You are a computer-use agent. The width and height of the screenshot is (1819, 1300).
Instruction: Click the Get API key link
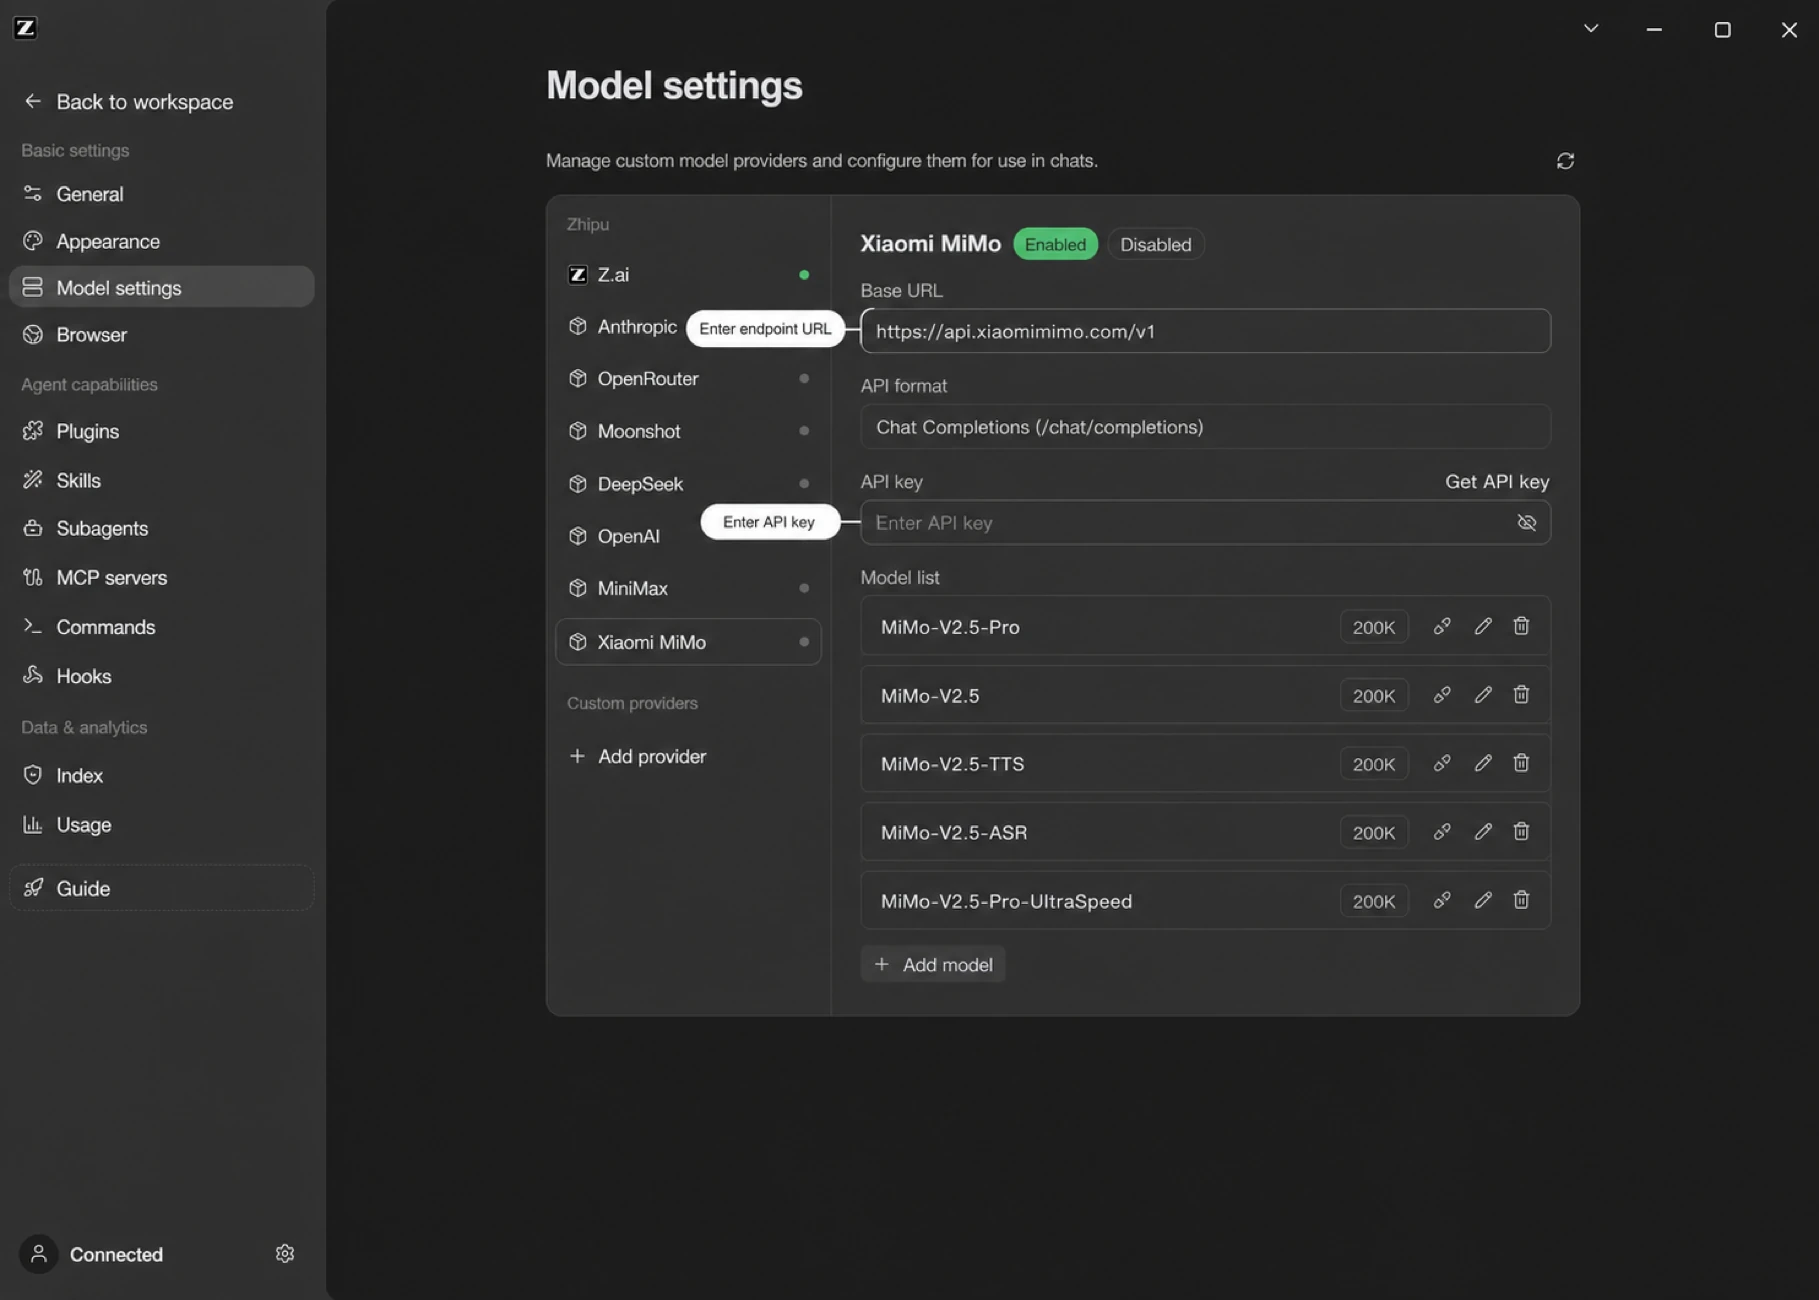1497,481
